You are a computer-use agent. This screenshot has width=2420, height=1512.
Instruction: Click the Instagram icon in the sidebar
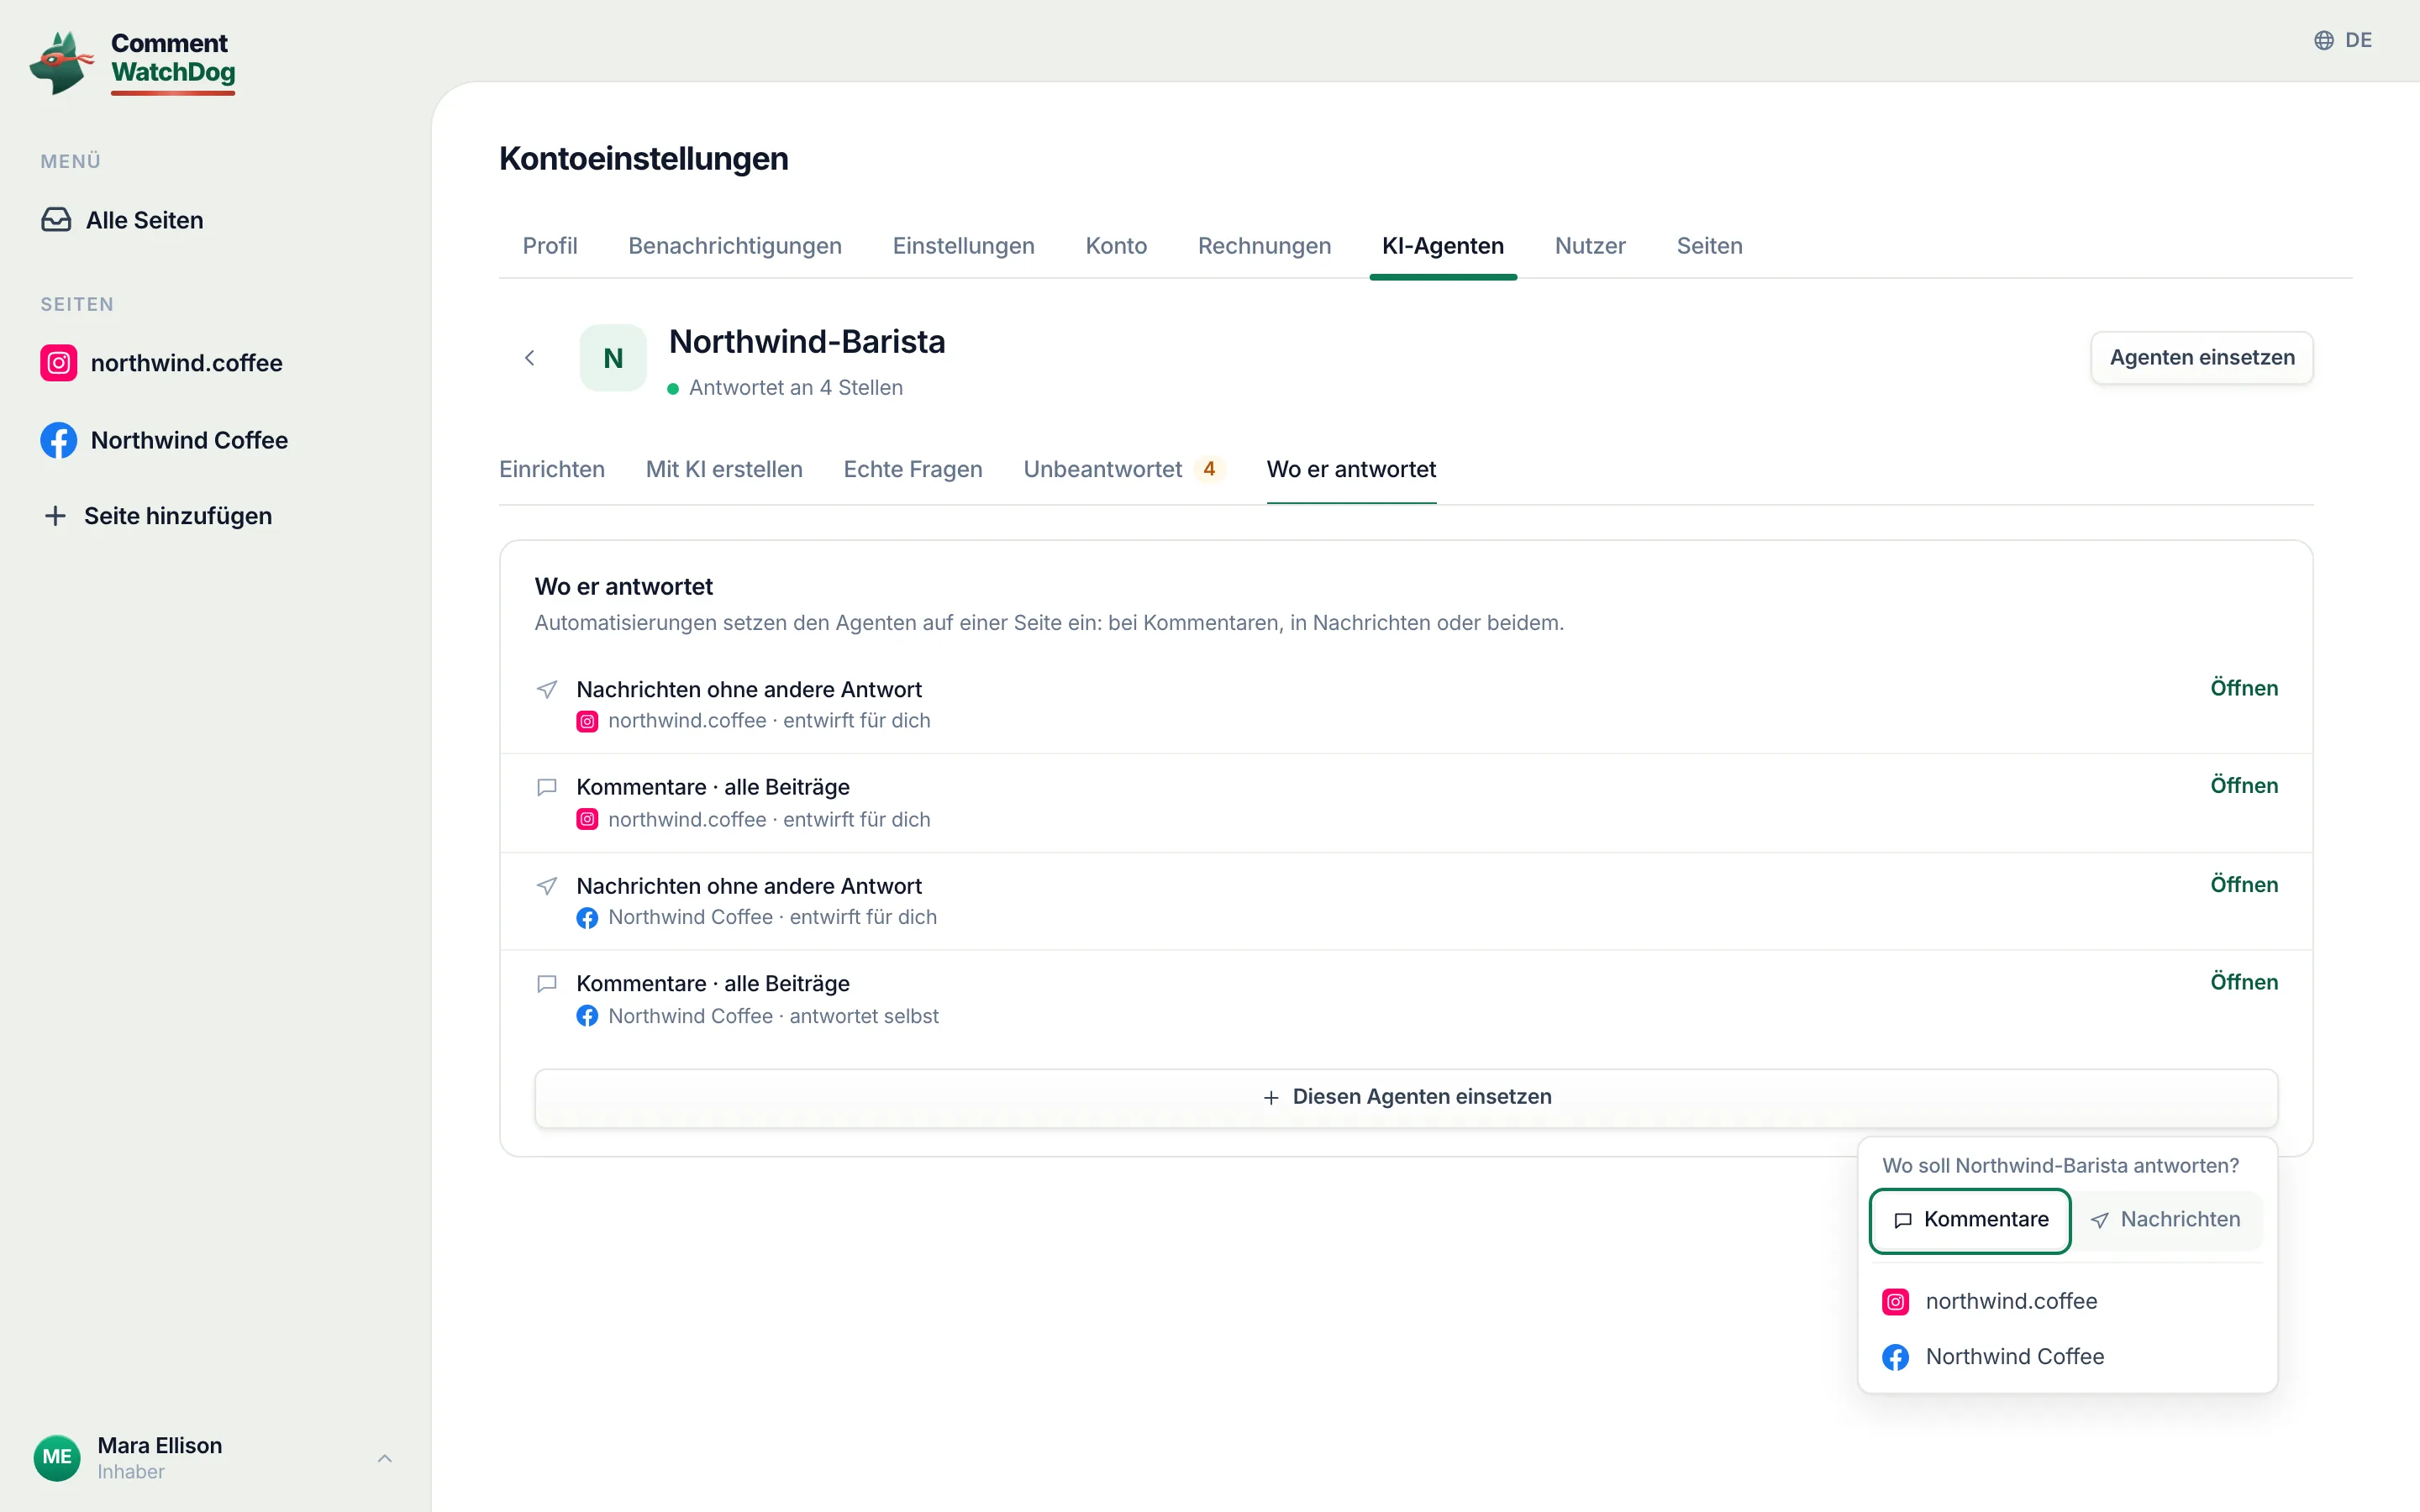pyautogui.click(x=59, y=363)
